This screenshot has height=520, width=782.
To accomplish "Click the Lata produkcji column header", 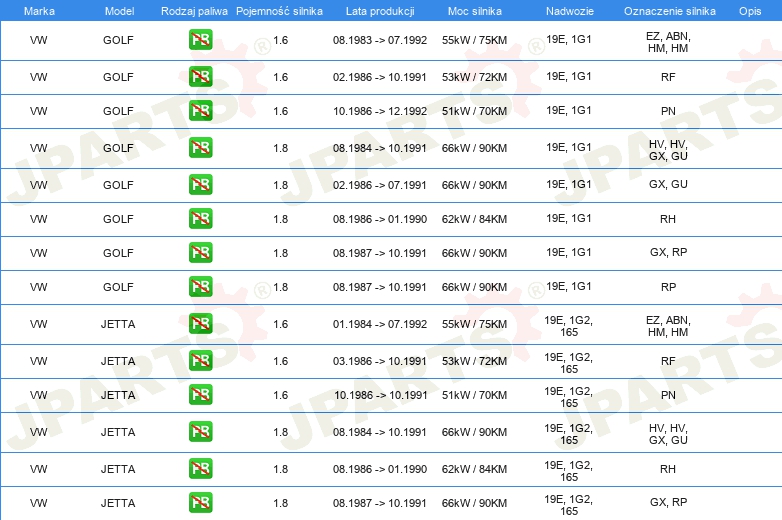I will 380,11.
